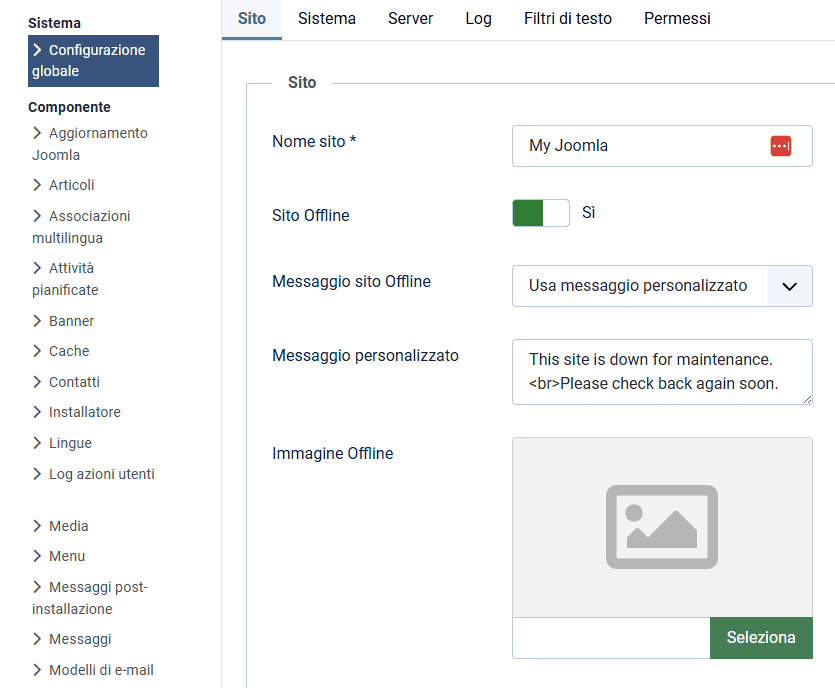This screenshot has width=835, height=688.
Task: Open Configurazione globale in the sidebar
Action: [x=93, y=61]
